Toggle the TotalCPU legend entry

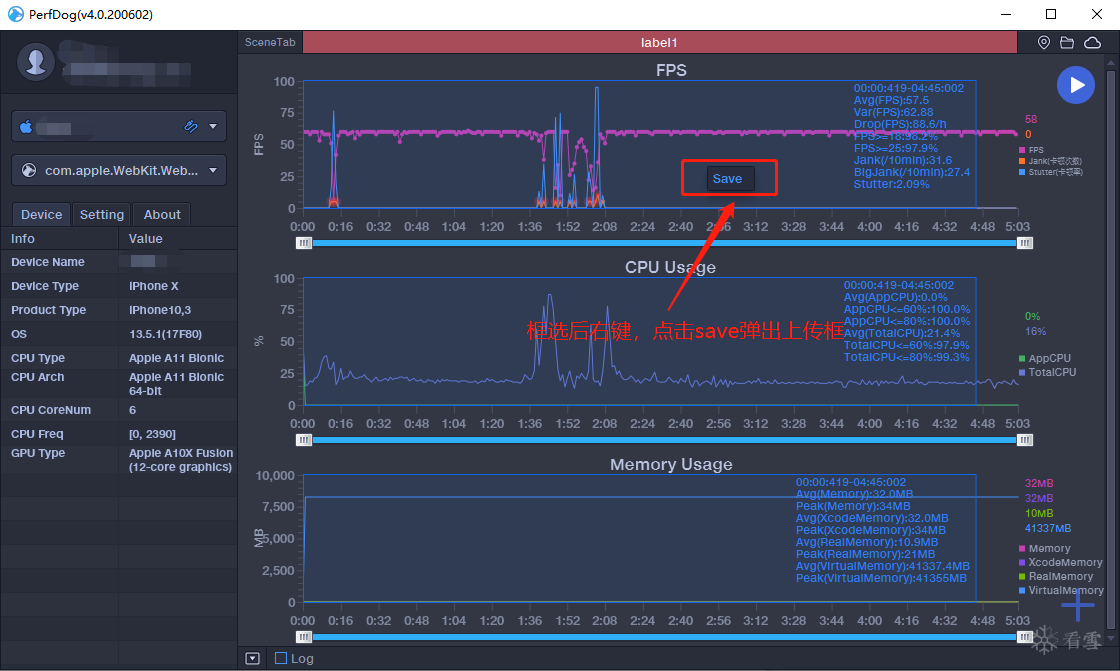pyautogui.click(x=1047, y=372)
